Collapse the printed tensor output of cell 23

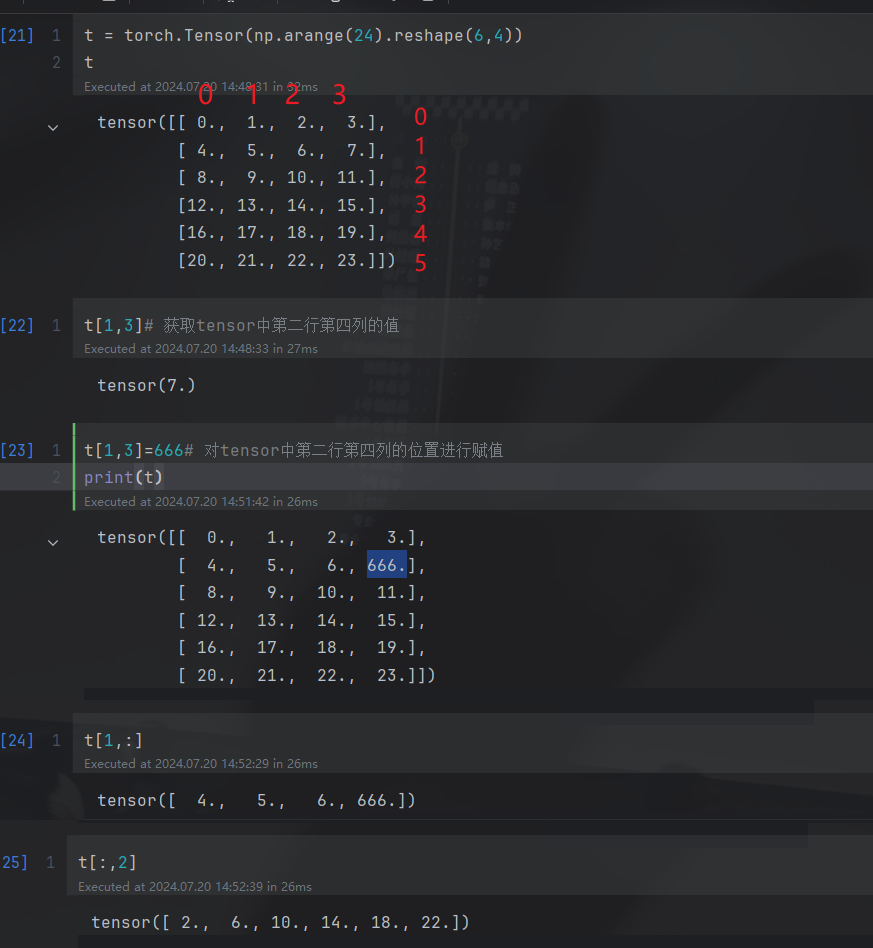[53, 543]
